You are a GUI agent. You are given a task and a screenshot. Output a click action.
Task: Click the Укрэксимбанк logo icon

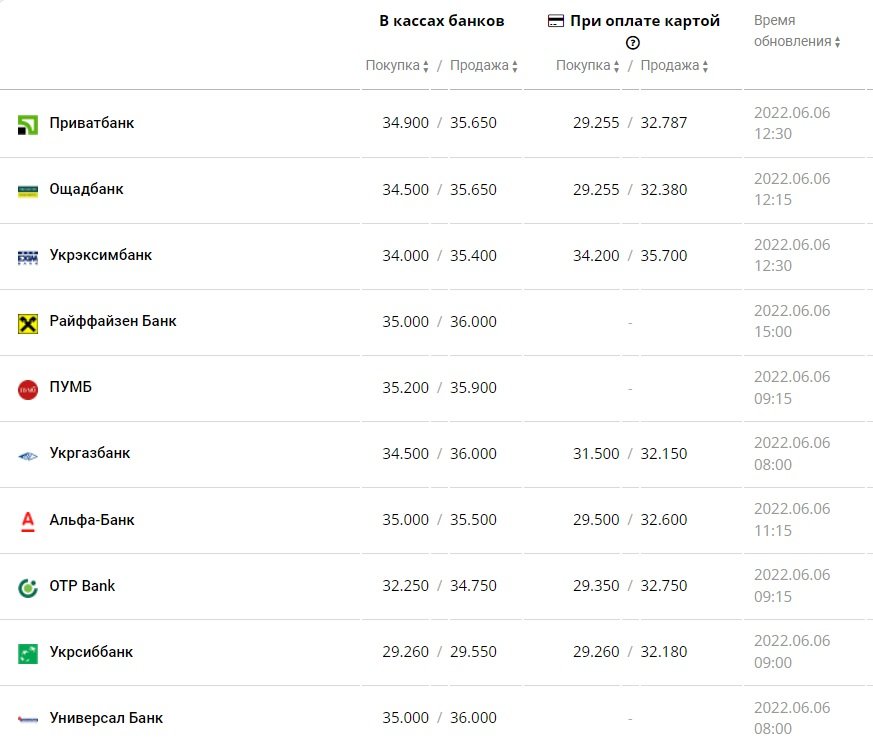28,257
